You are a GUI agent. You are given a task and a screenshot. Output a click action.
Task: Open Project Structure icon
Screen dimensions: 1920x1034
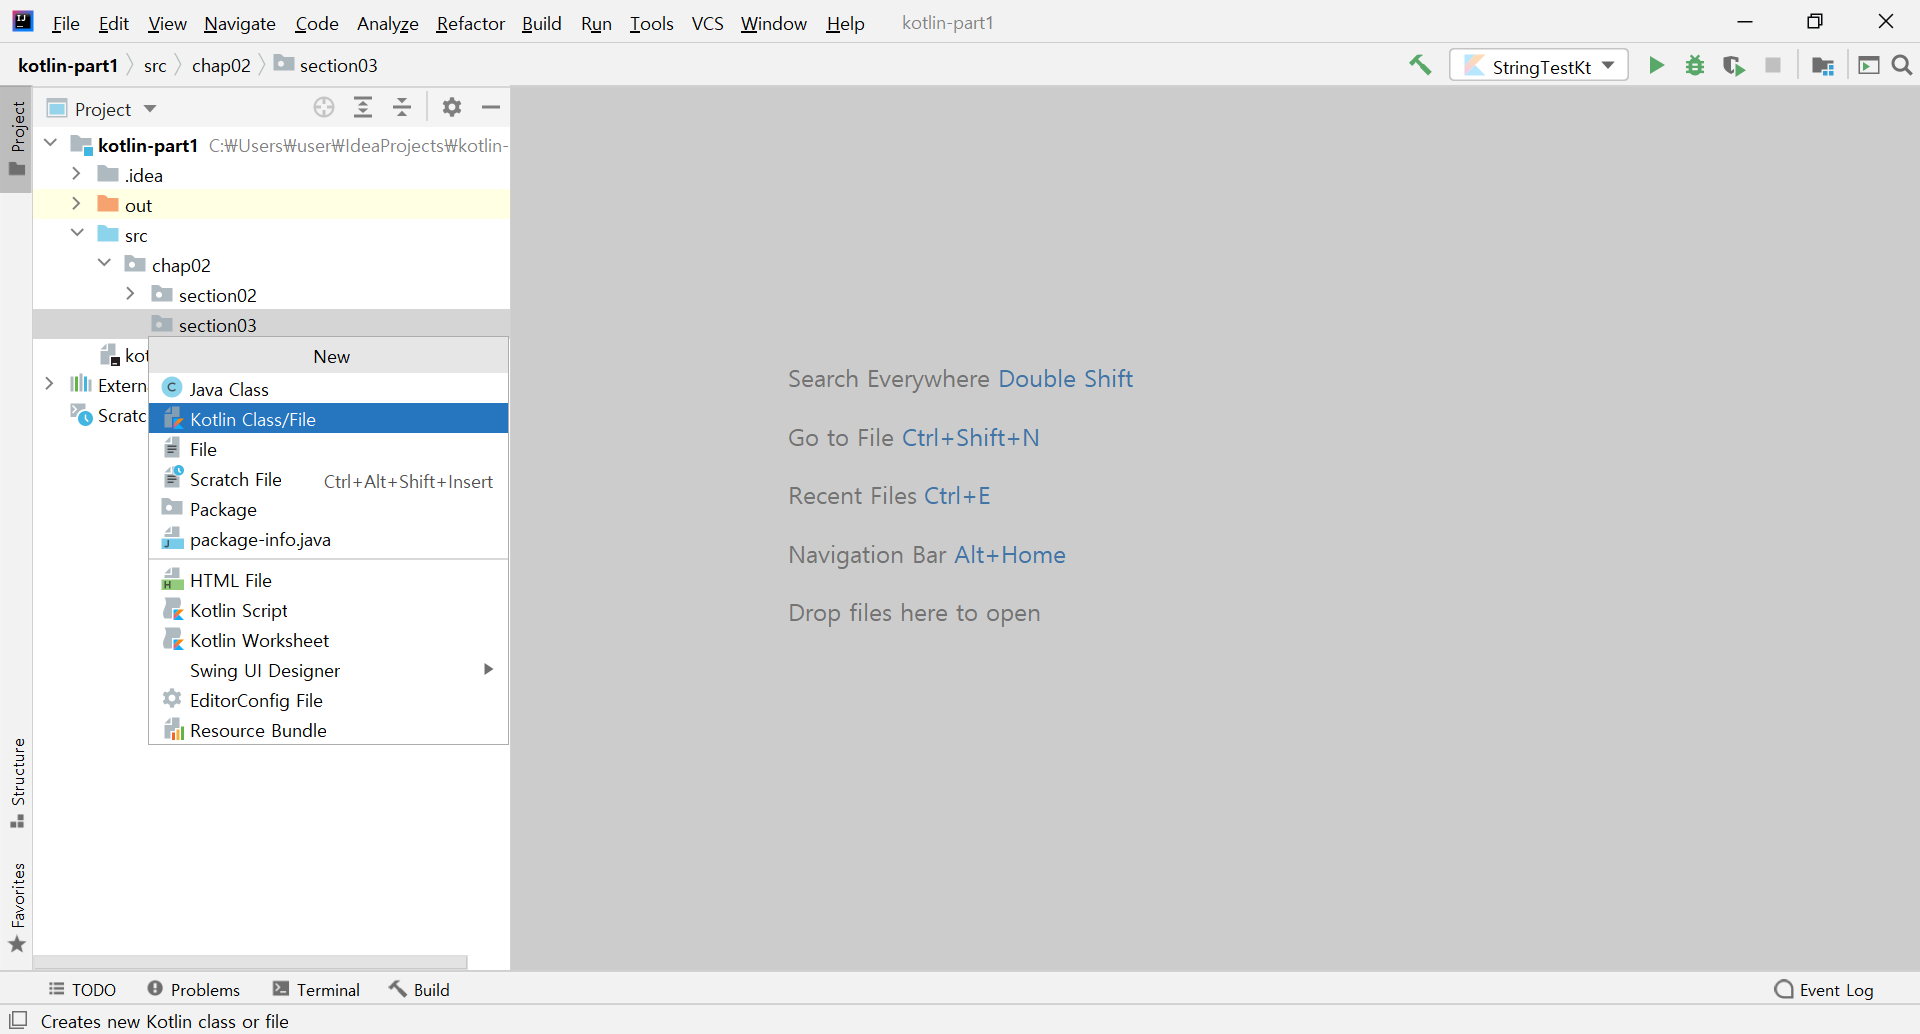tap(1823, 66)
